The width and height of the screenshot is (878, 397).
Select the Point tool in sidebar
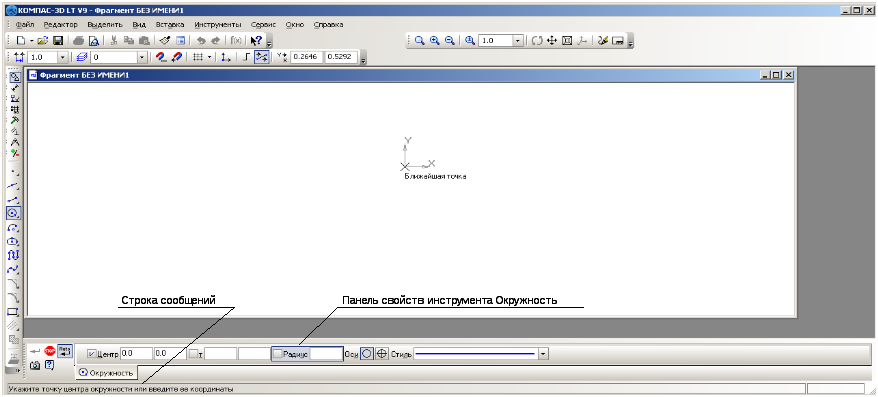pos(14,172)
